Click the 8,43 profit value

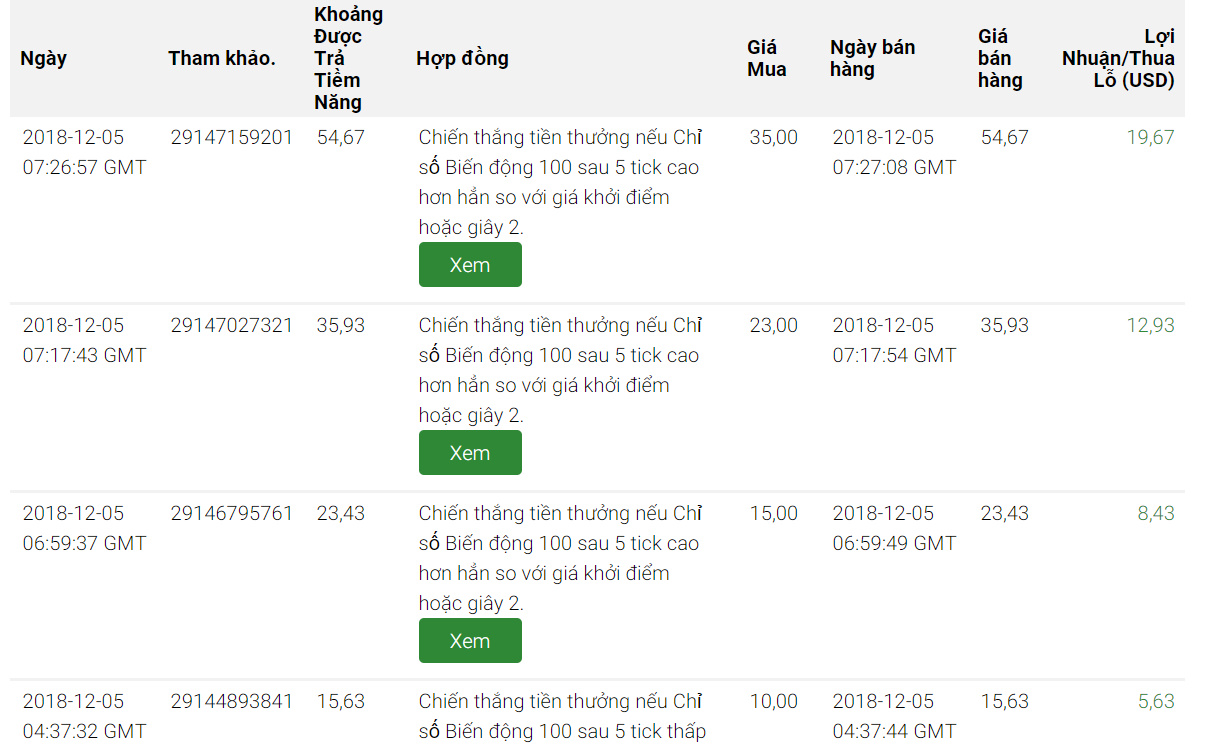[1156, 513]
